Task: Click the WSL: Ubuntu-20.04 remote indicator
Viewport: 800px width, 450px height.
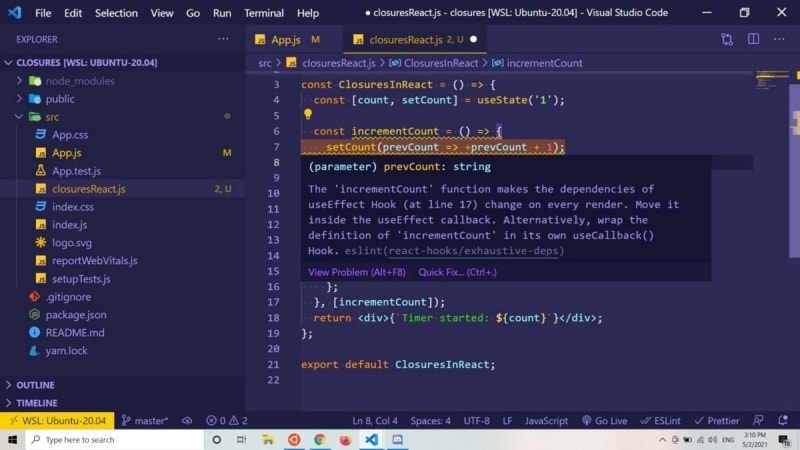Action: 55,421
